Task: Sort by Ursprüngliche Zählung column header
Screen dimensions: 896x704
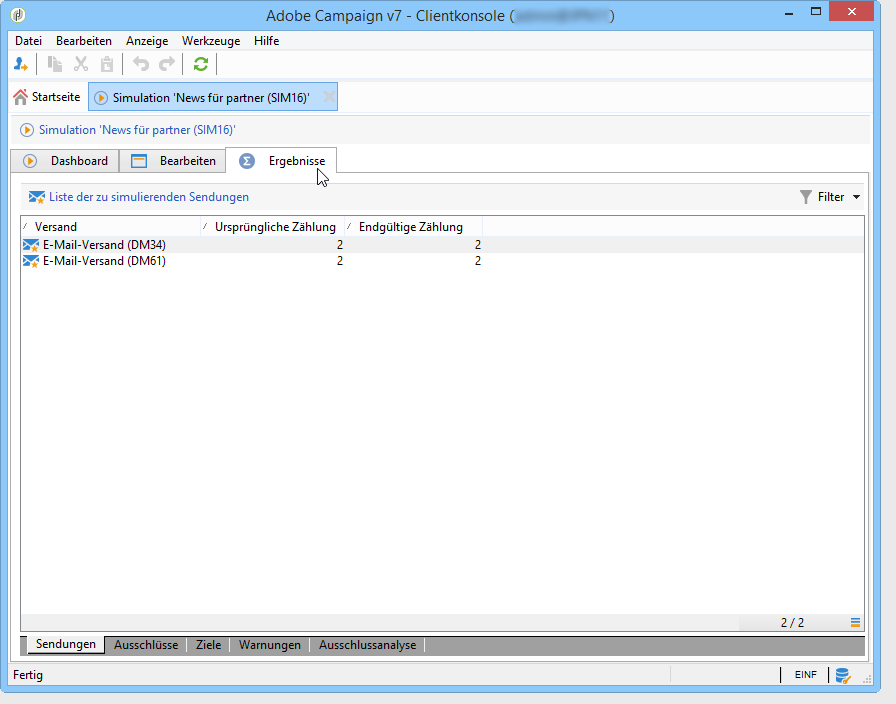Action: click(x=273, y=227)
